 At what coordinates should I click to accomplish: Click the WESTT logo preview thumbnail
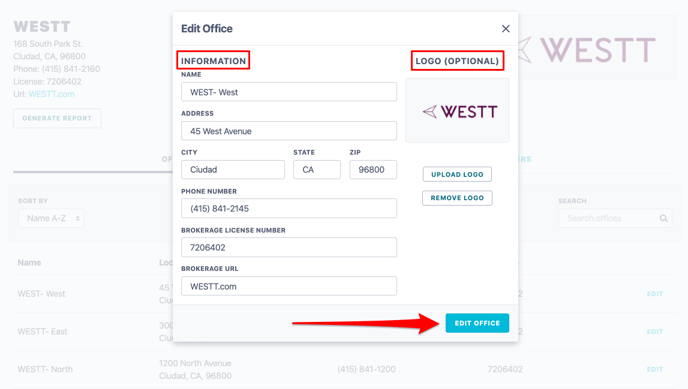click(x=457, y=111)
